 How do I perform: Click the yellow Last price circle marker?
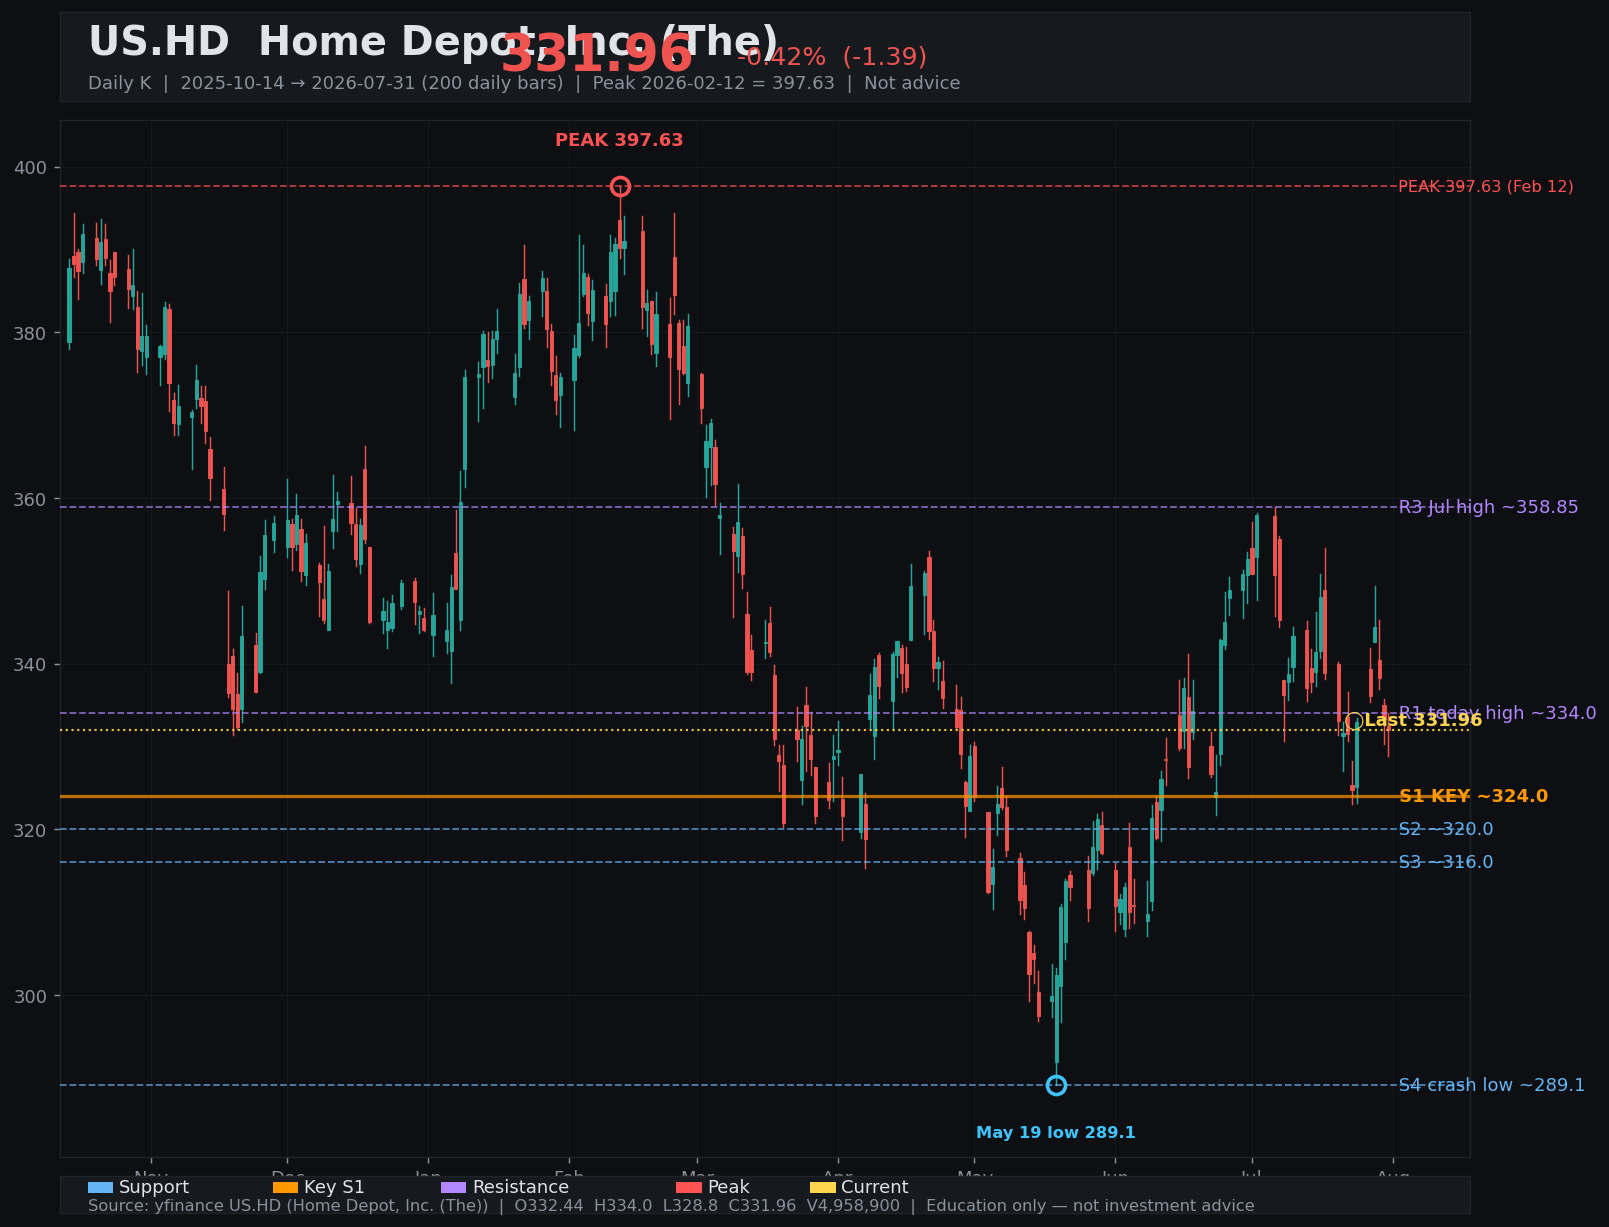pyautogui.click(x=1354, y=721)
